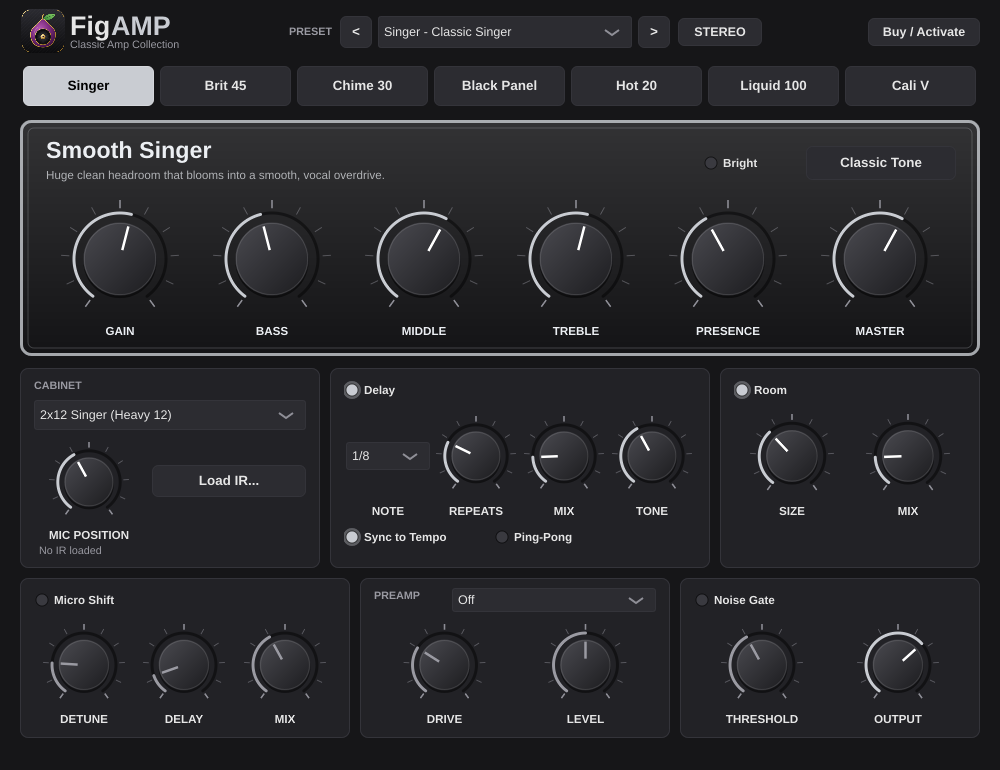
Task: Click the delay MIX knob
Action: 564,455
